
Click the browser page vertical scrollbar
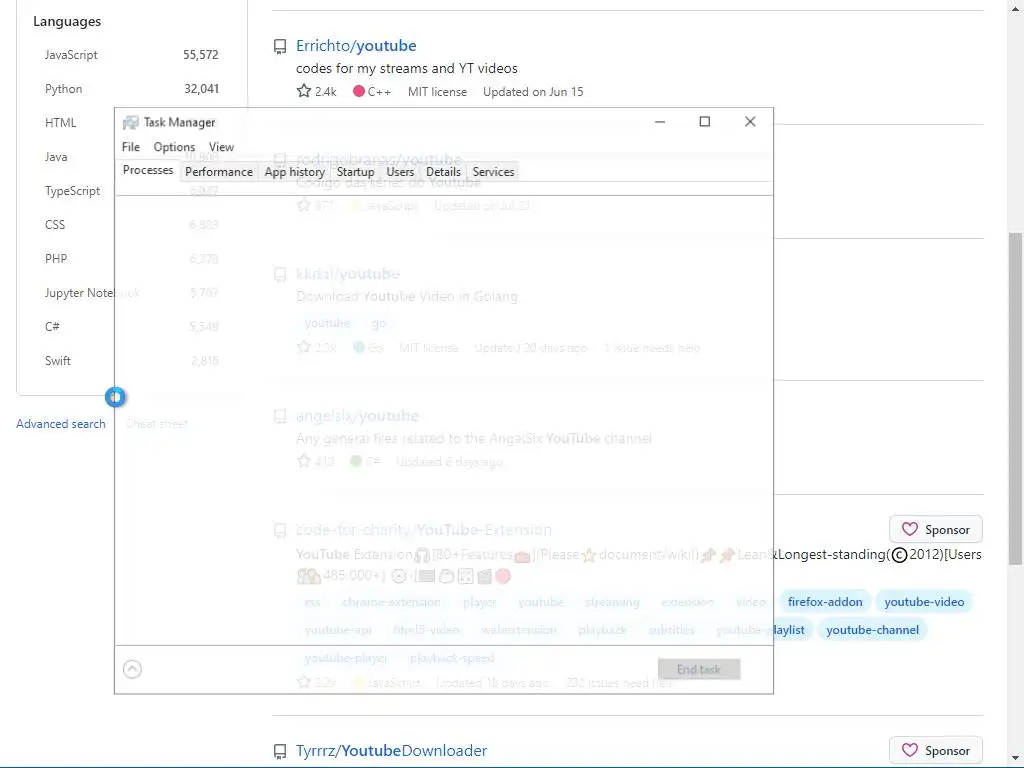(x=1016, y=398)
